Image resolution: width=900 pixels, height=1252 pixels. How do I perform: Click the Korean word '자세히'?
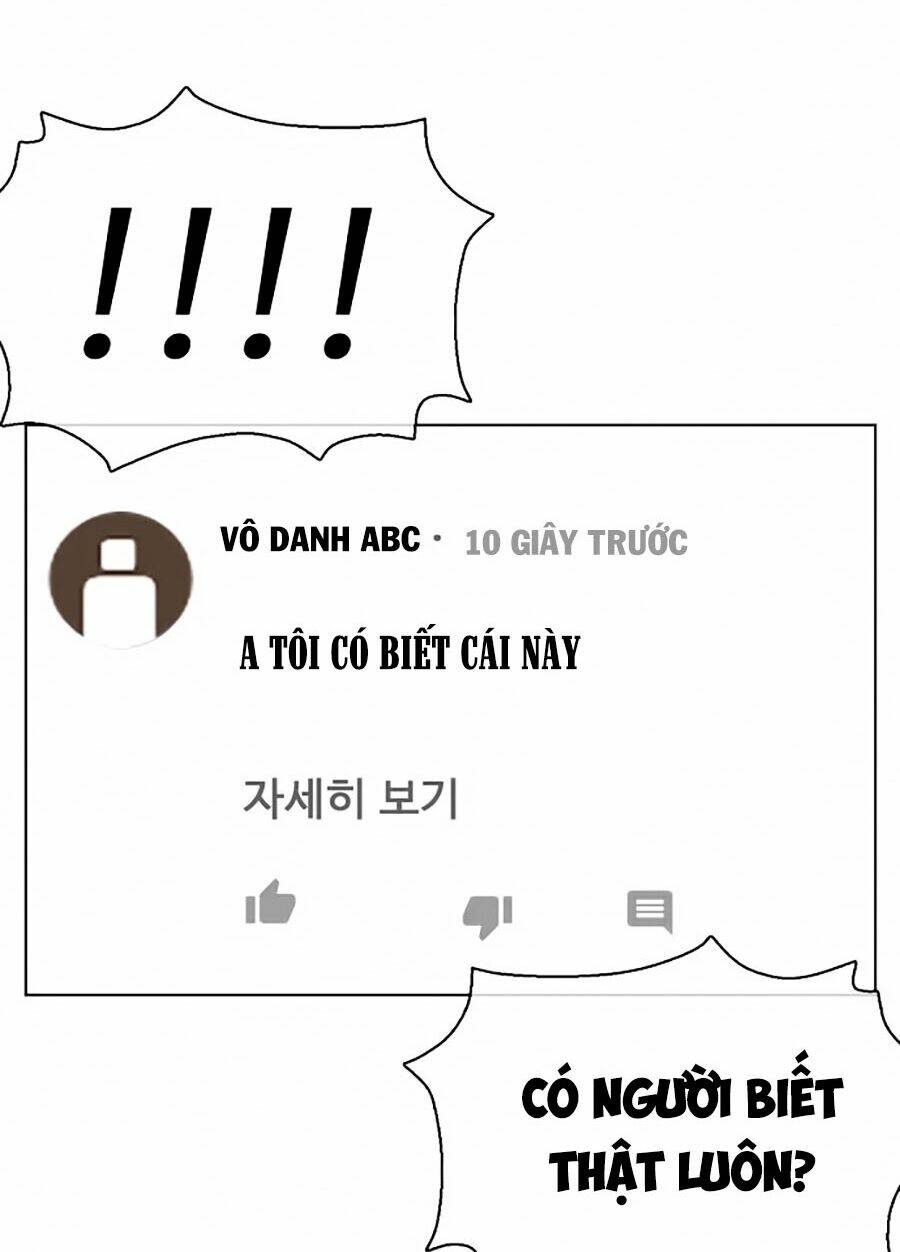coord(303,799)
